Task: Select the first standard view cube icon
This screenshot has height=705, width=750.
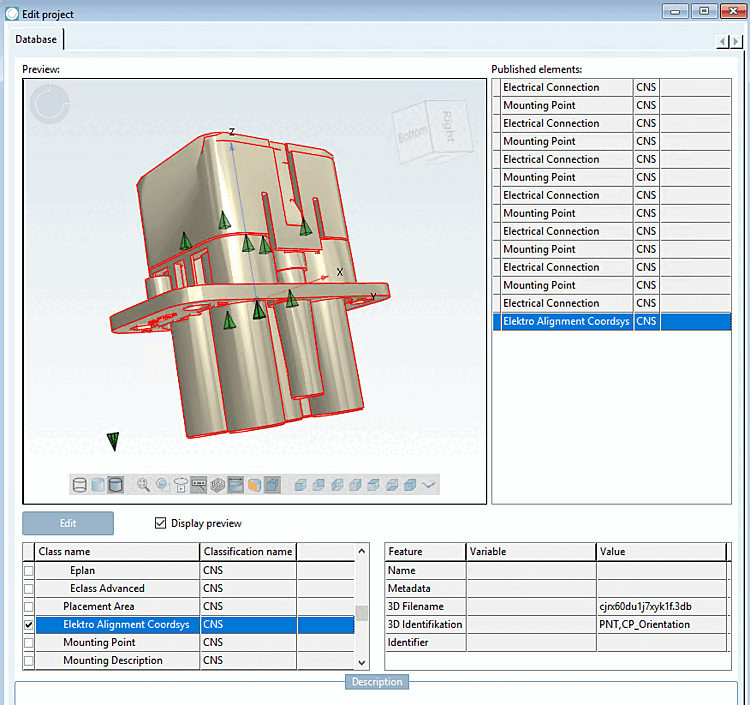Action: (300, 485)
